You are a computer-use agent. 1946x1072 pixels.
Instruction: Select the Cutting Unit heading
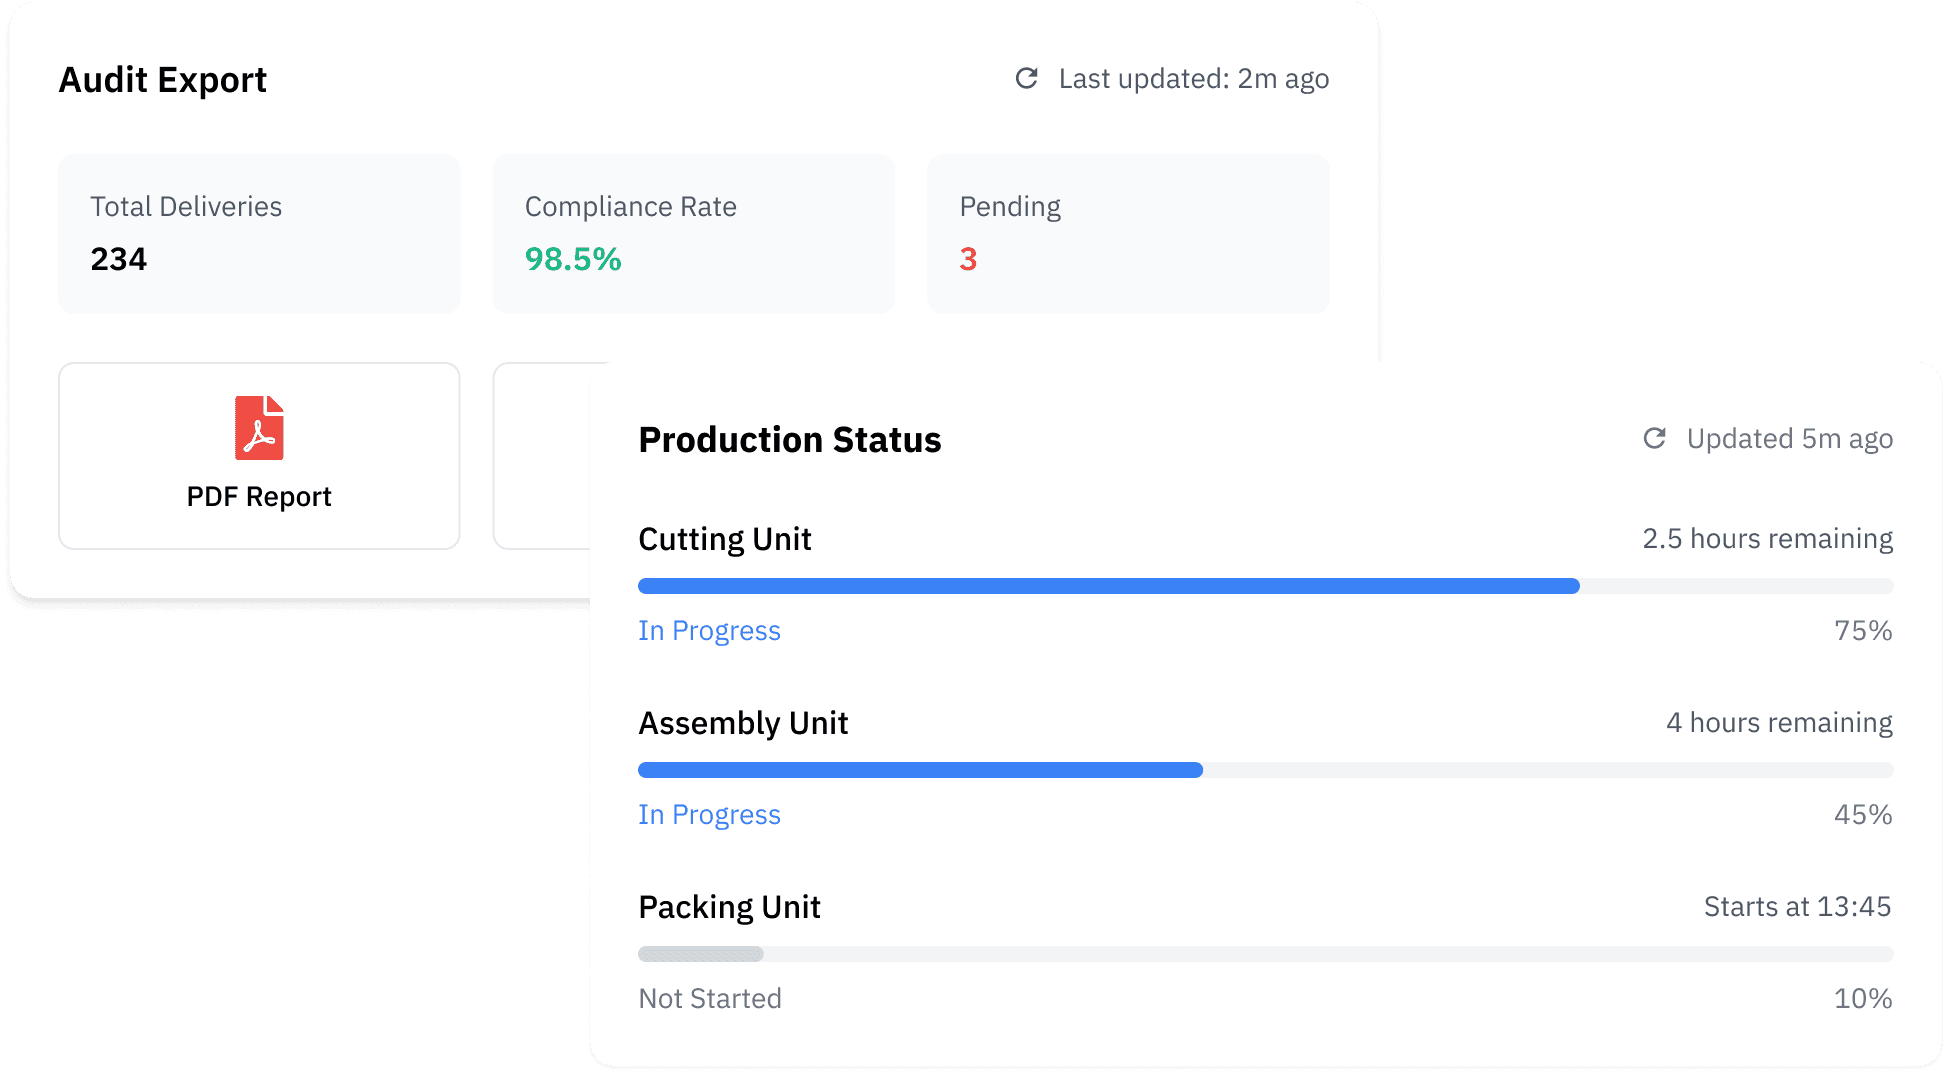(725, 539)
